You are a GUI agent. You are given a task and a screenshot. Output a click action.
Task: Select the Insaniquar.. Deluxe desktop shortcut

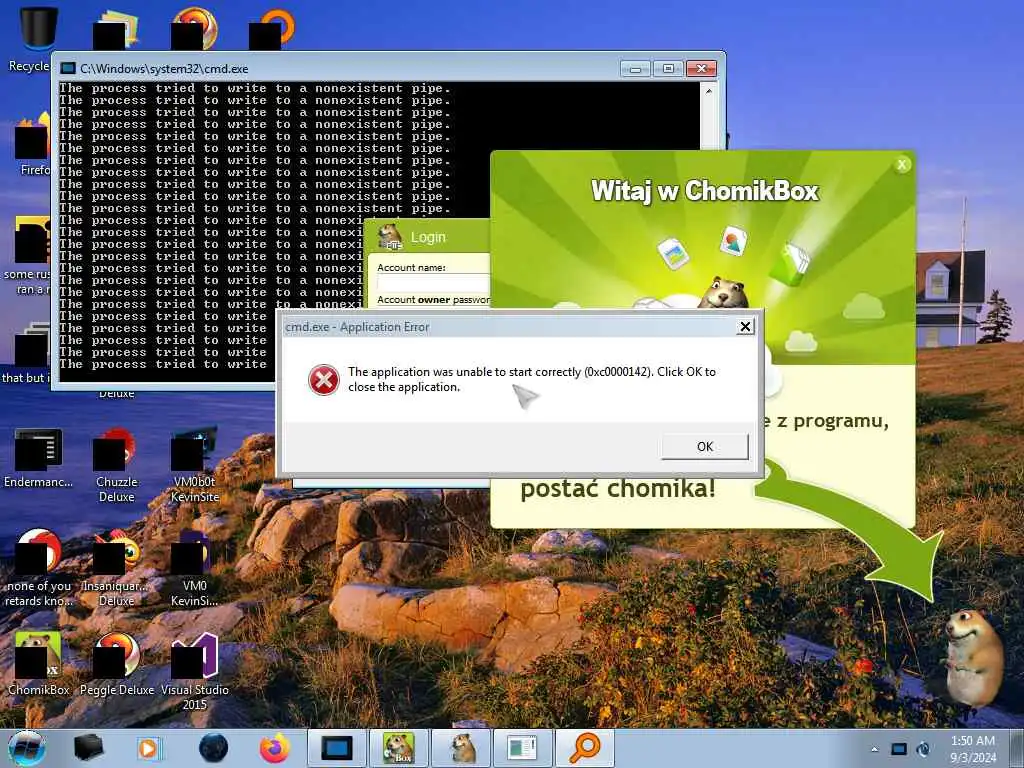(117, 569)
